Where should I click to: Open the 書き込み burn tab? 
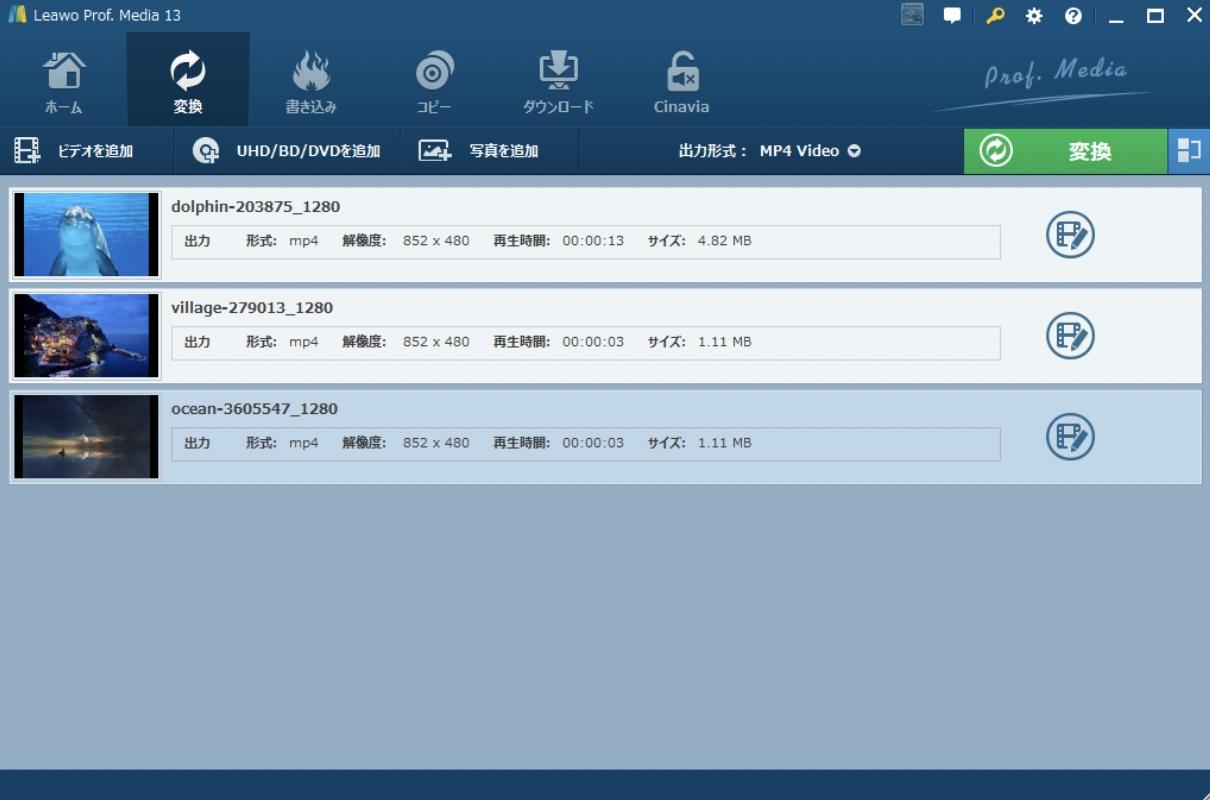(311, 82)
